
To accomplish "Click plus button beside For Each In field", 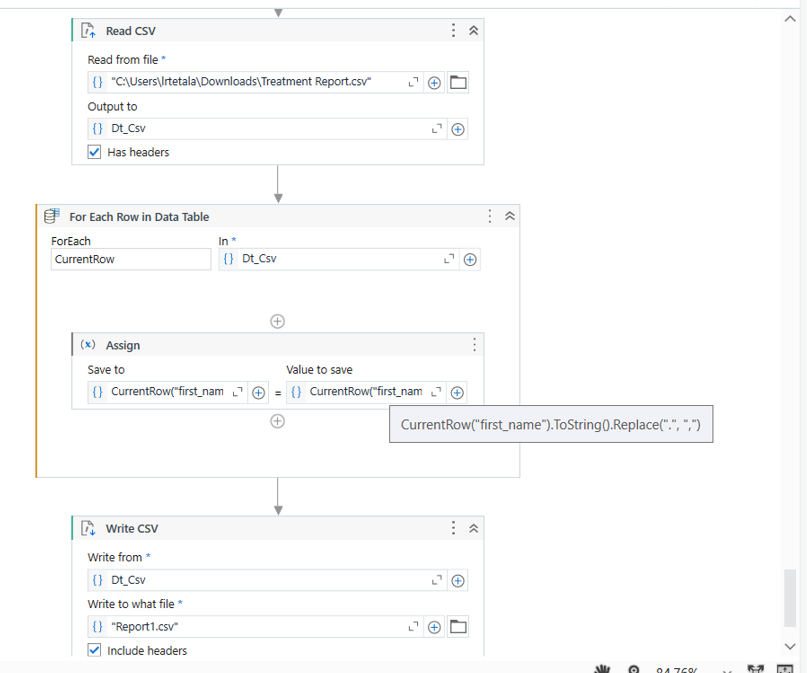I will (470, 259).
